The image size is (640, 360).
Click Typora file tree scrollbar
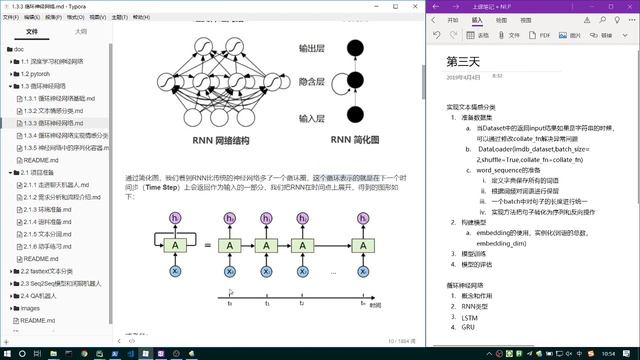(110, 184)
